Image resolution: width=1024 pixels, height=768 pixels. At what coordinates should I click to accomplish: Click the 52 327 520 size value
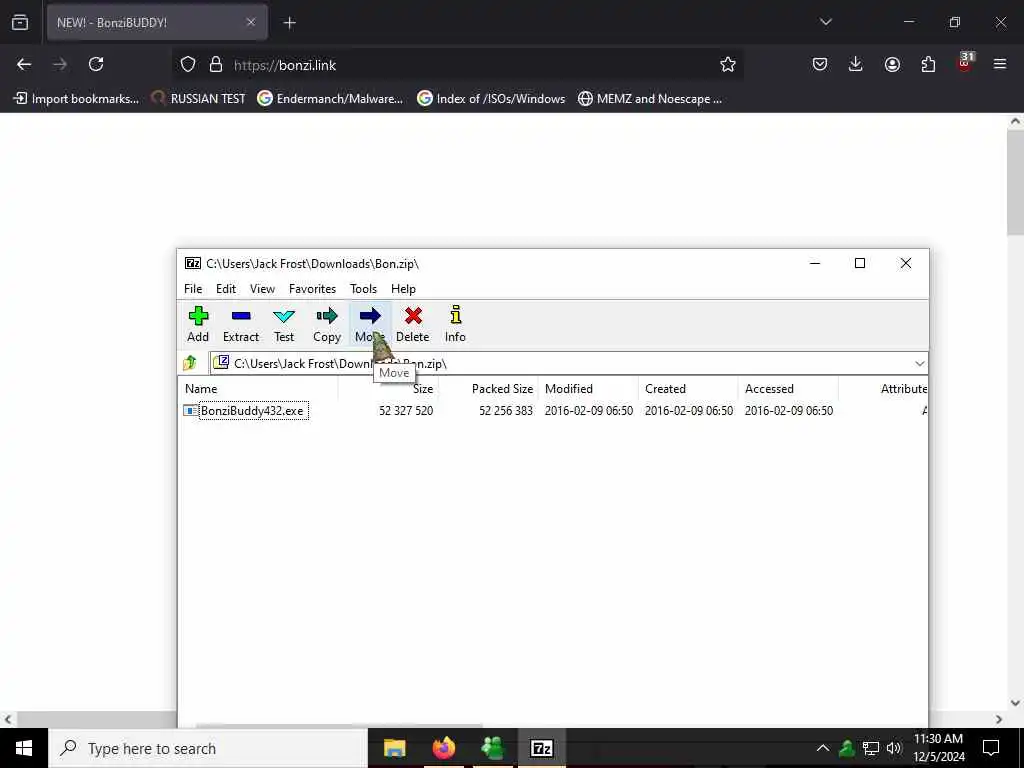[x=406, y=411]
